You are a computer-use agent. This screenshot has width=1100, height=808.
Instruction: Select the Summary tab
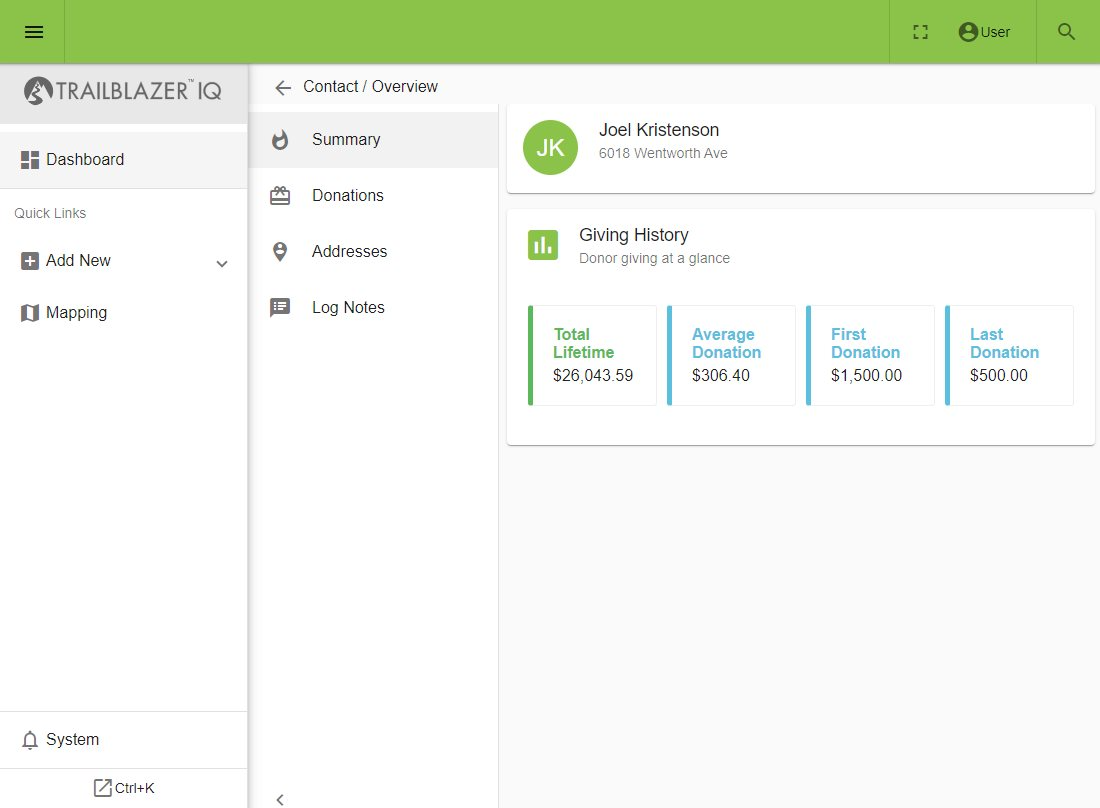373,140
